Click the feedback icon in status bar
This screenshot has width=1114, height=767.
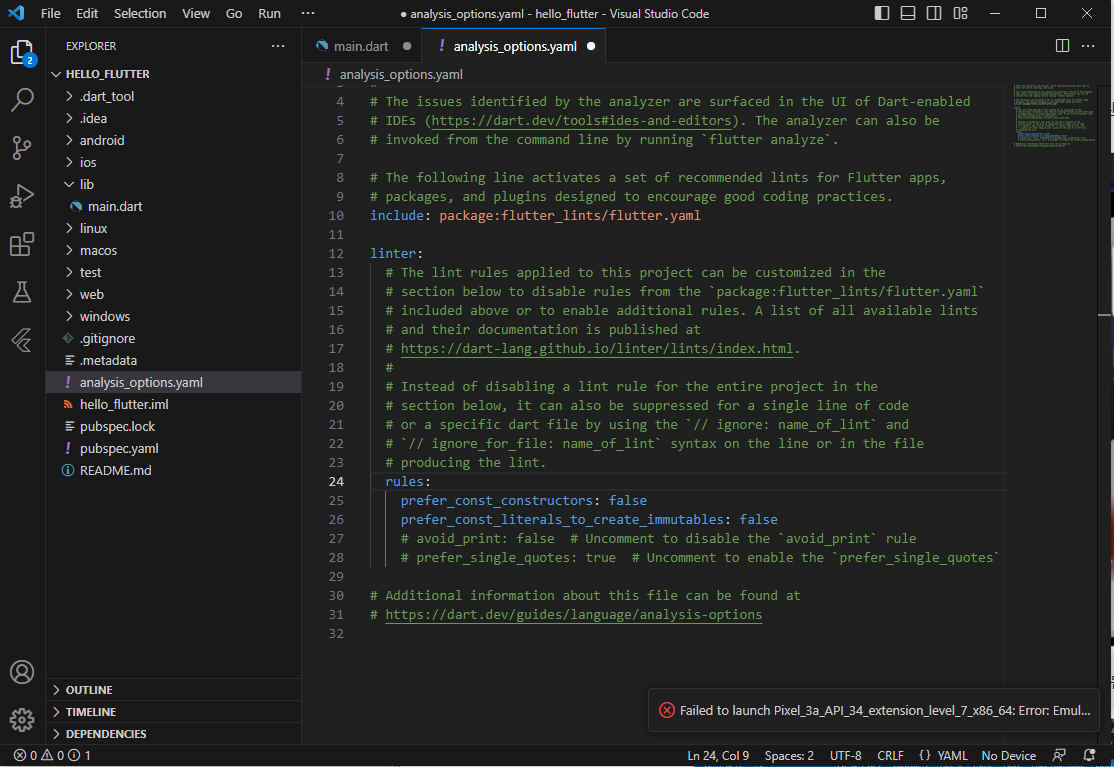pos(1059,755)
